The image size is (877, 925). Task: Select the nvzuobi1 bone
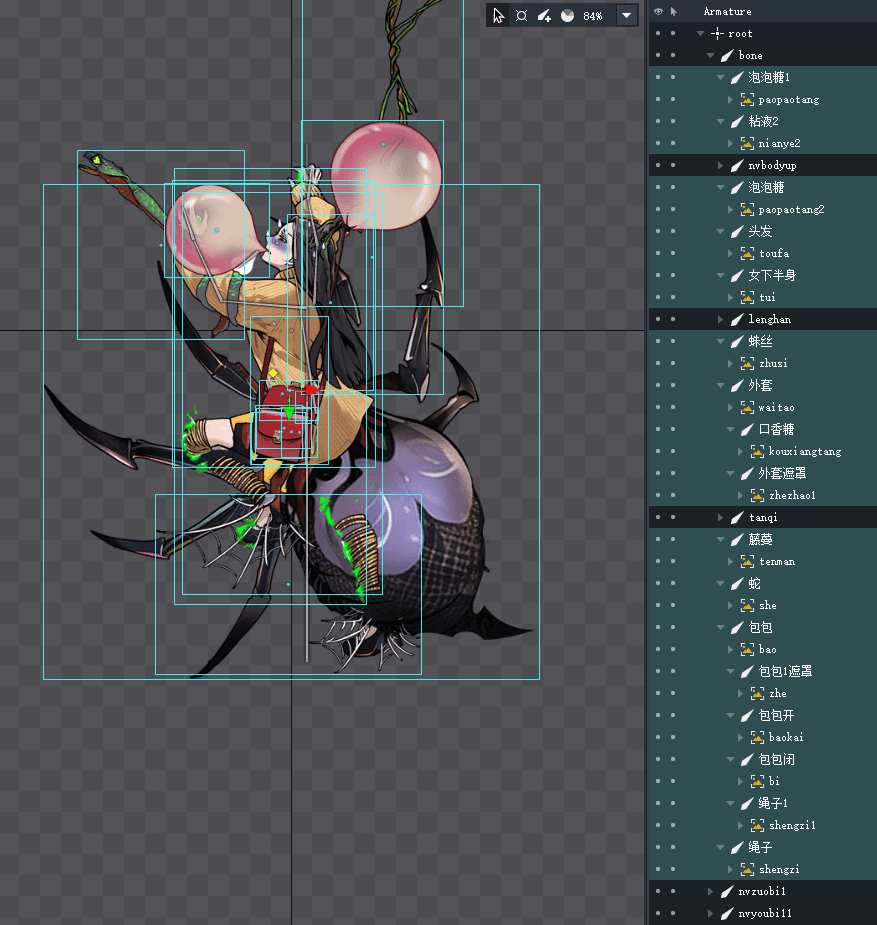[762, 891]
